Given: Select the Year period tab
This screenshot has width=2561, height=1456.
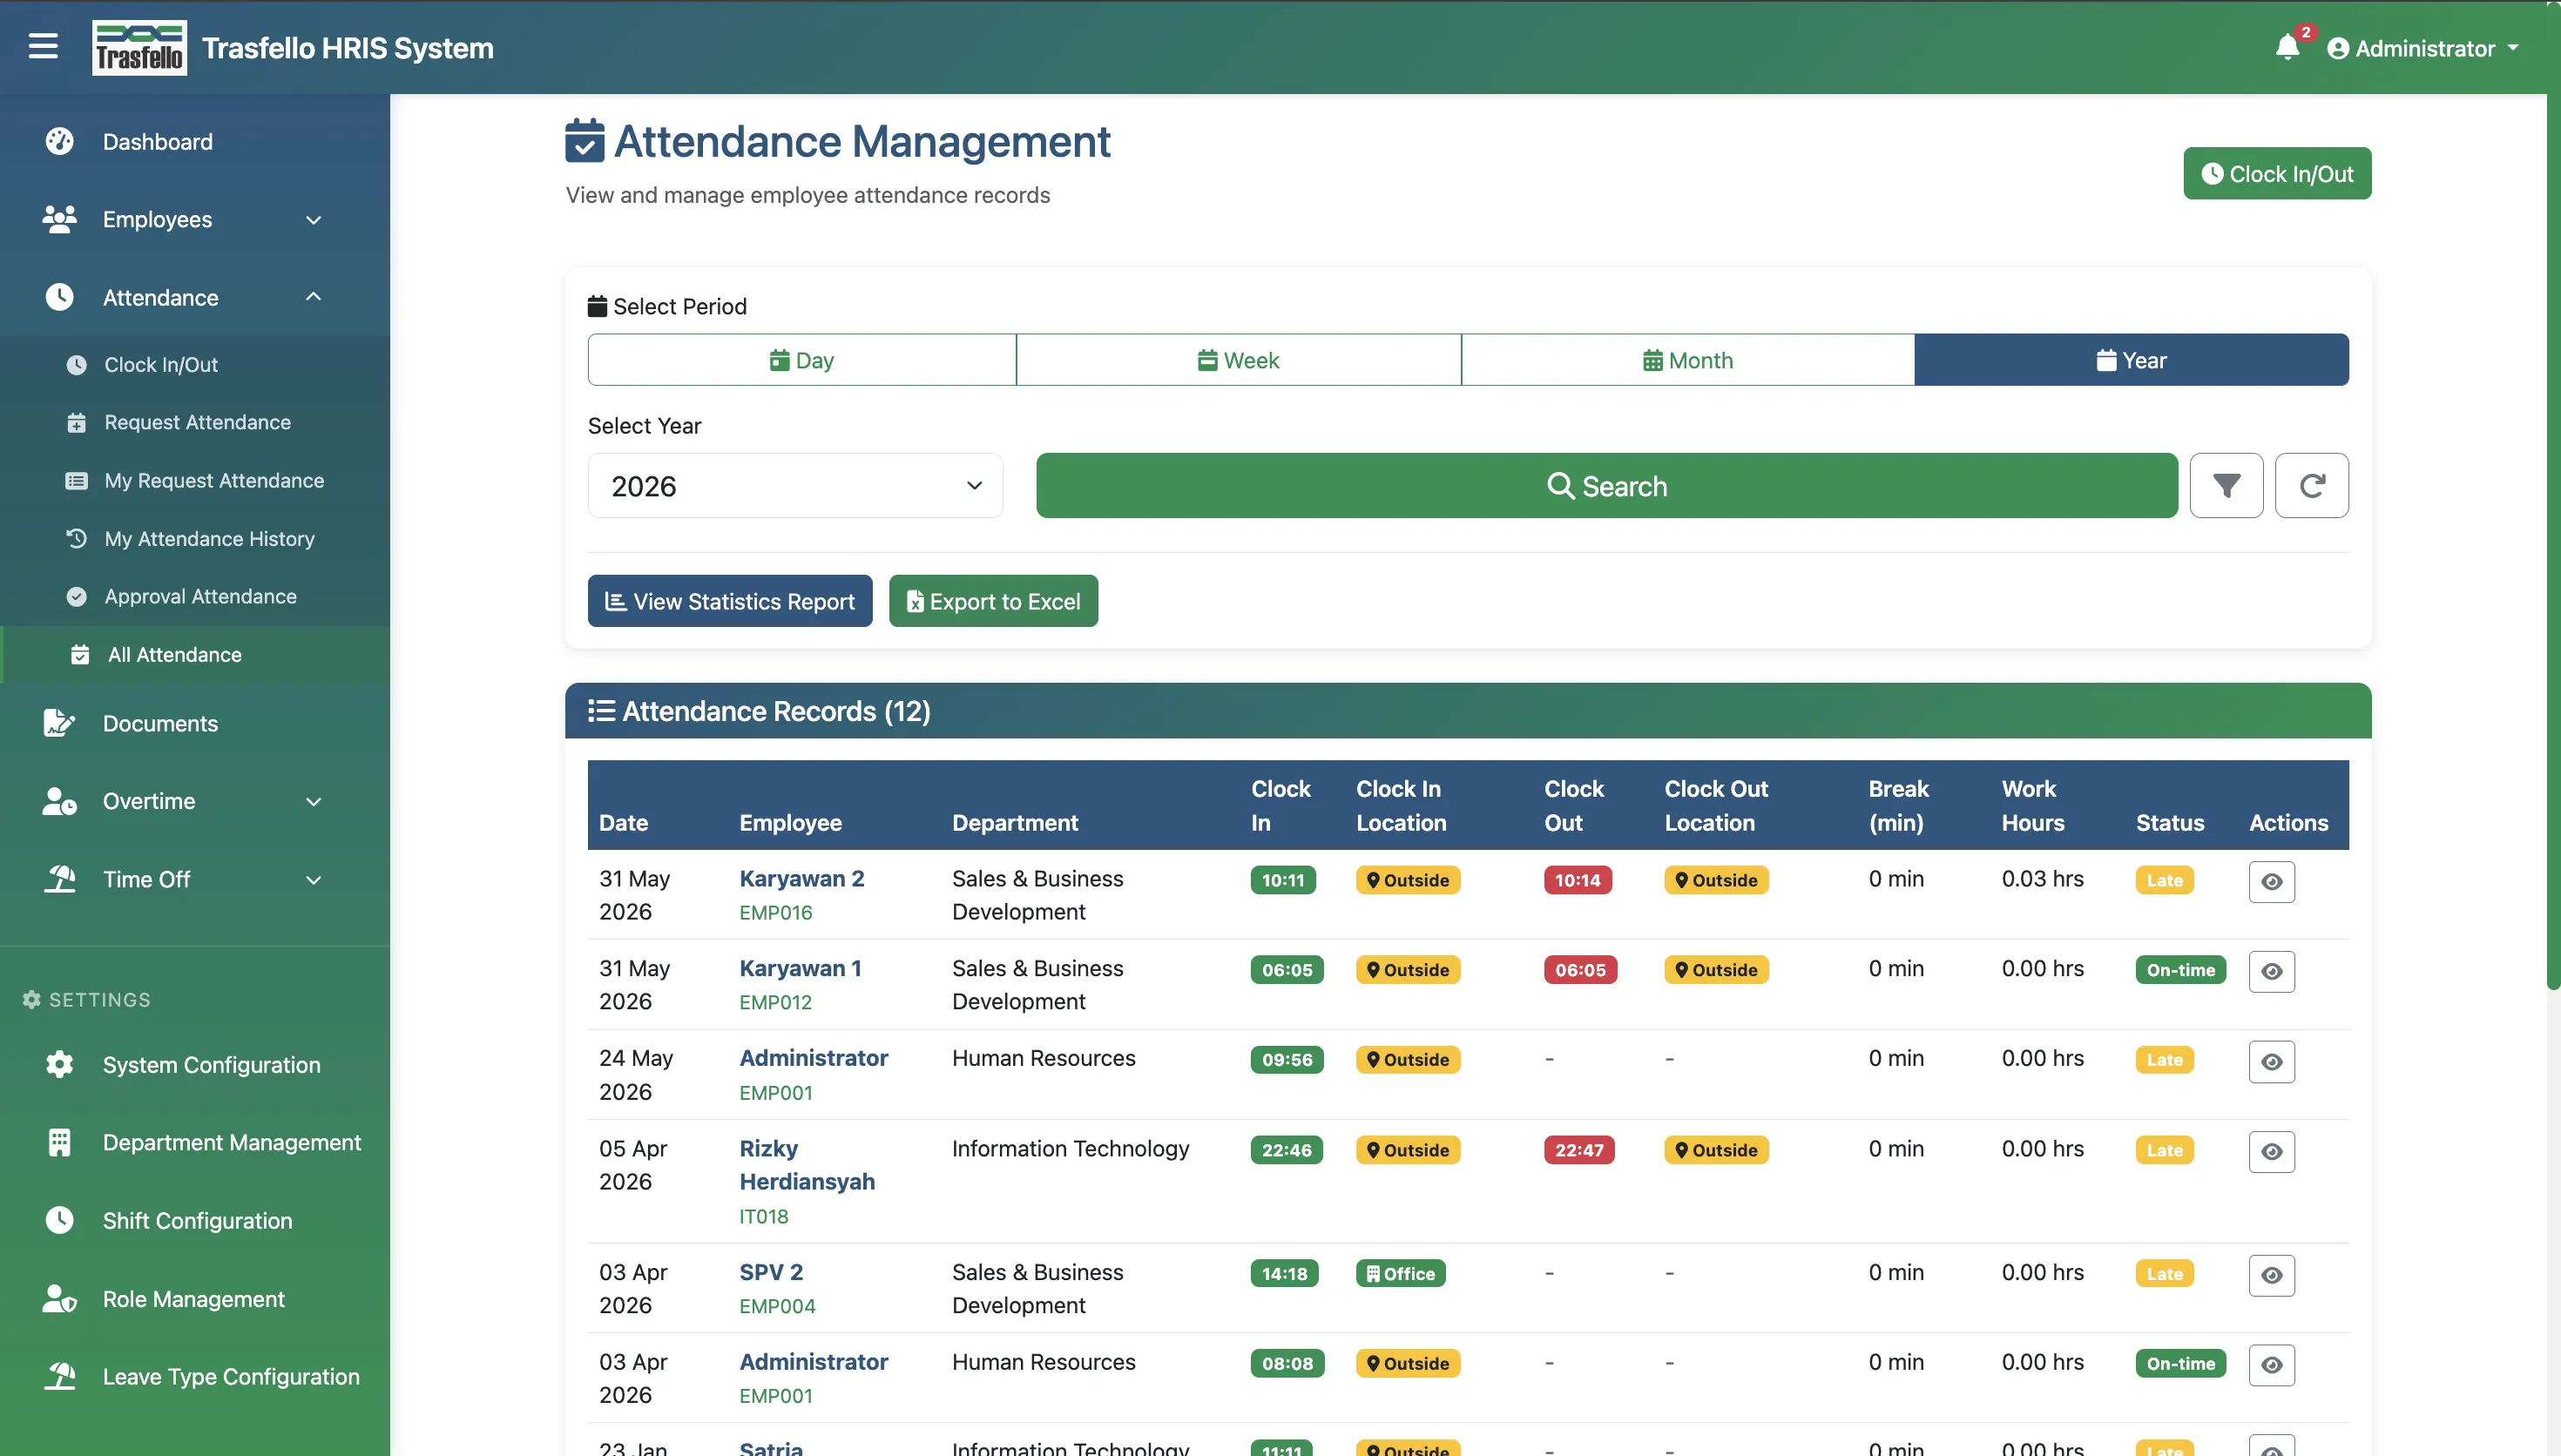Looking at the screenshot, I should click(x=2132, y=360).
